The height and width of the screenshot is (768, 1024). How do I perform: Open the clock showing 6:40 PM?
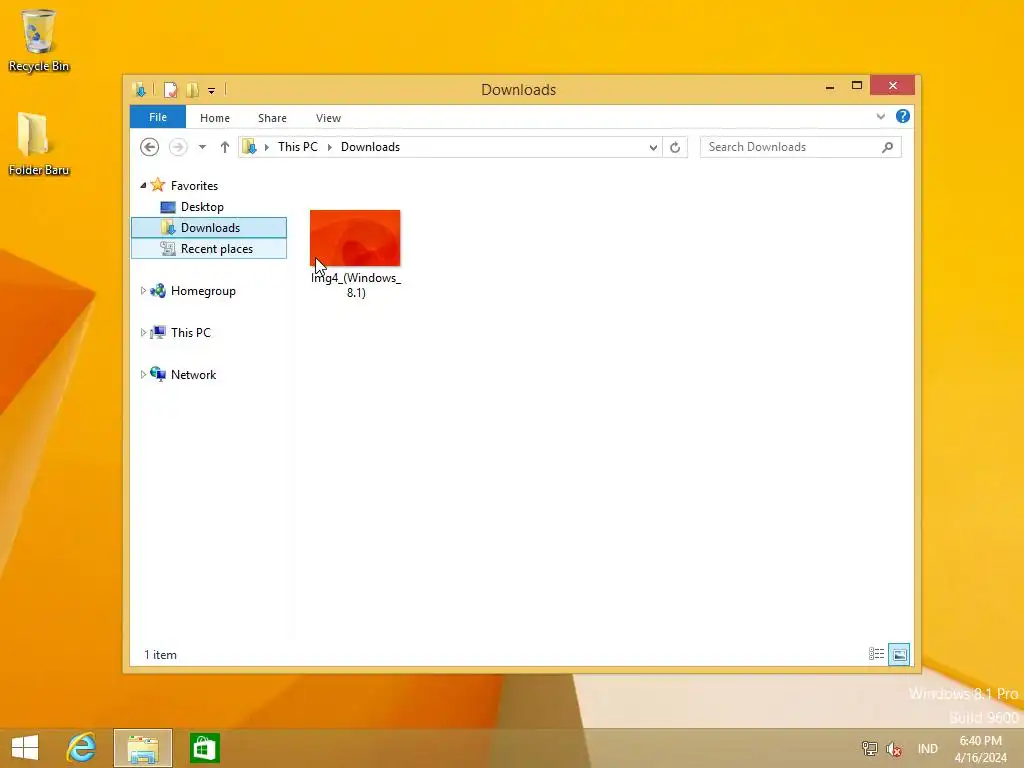coord(980,749)
